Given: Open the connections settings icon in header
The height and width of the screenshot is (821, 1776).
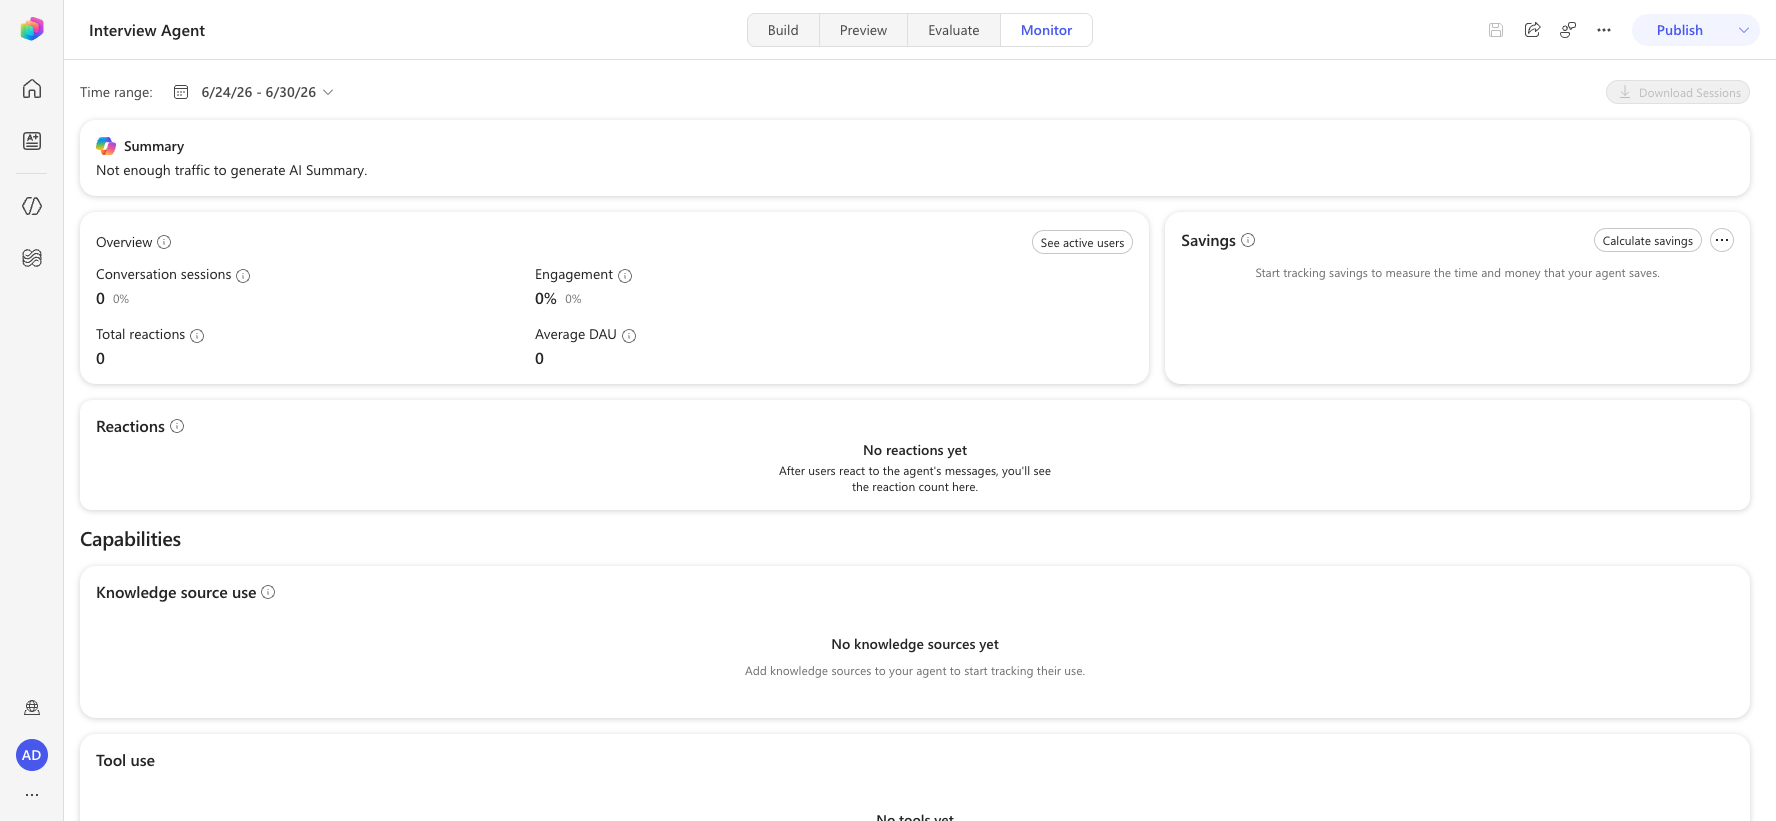Looking at the screenshot, I should (1568, 30).
